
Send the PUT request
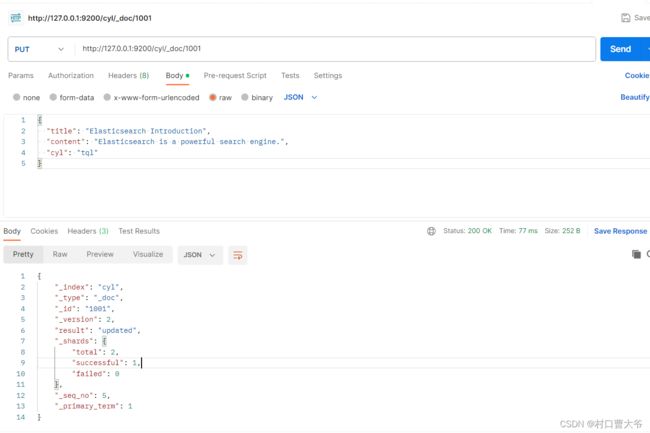tap(620, 49)
